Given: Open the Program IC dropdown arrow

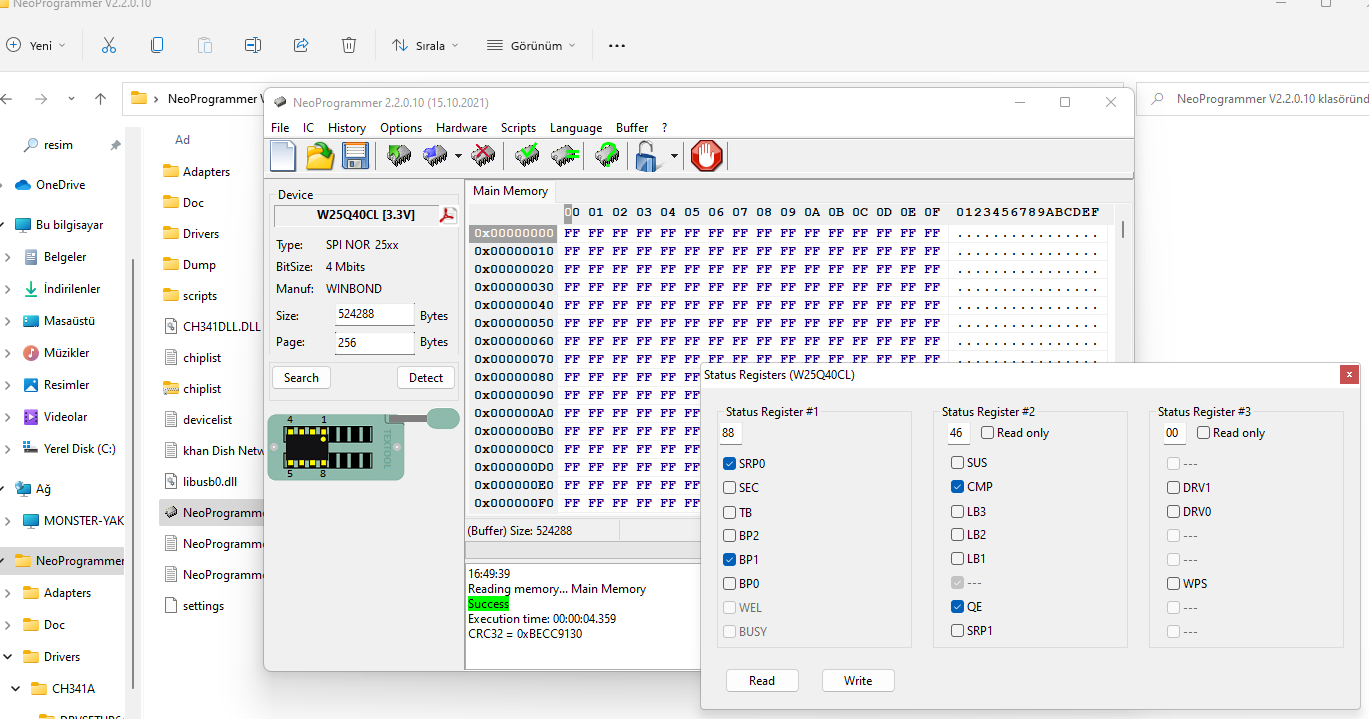Looking at the screenshot, I should [x=458, y=156].
